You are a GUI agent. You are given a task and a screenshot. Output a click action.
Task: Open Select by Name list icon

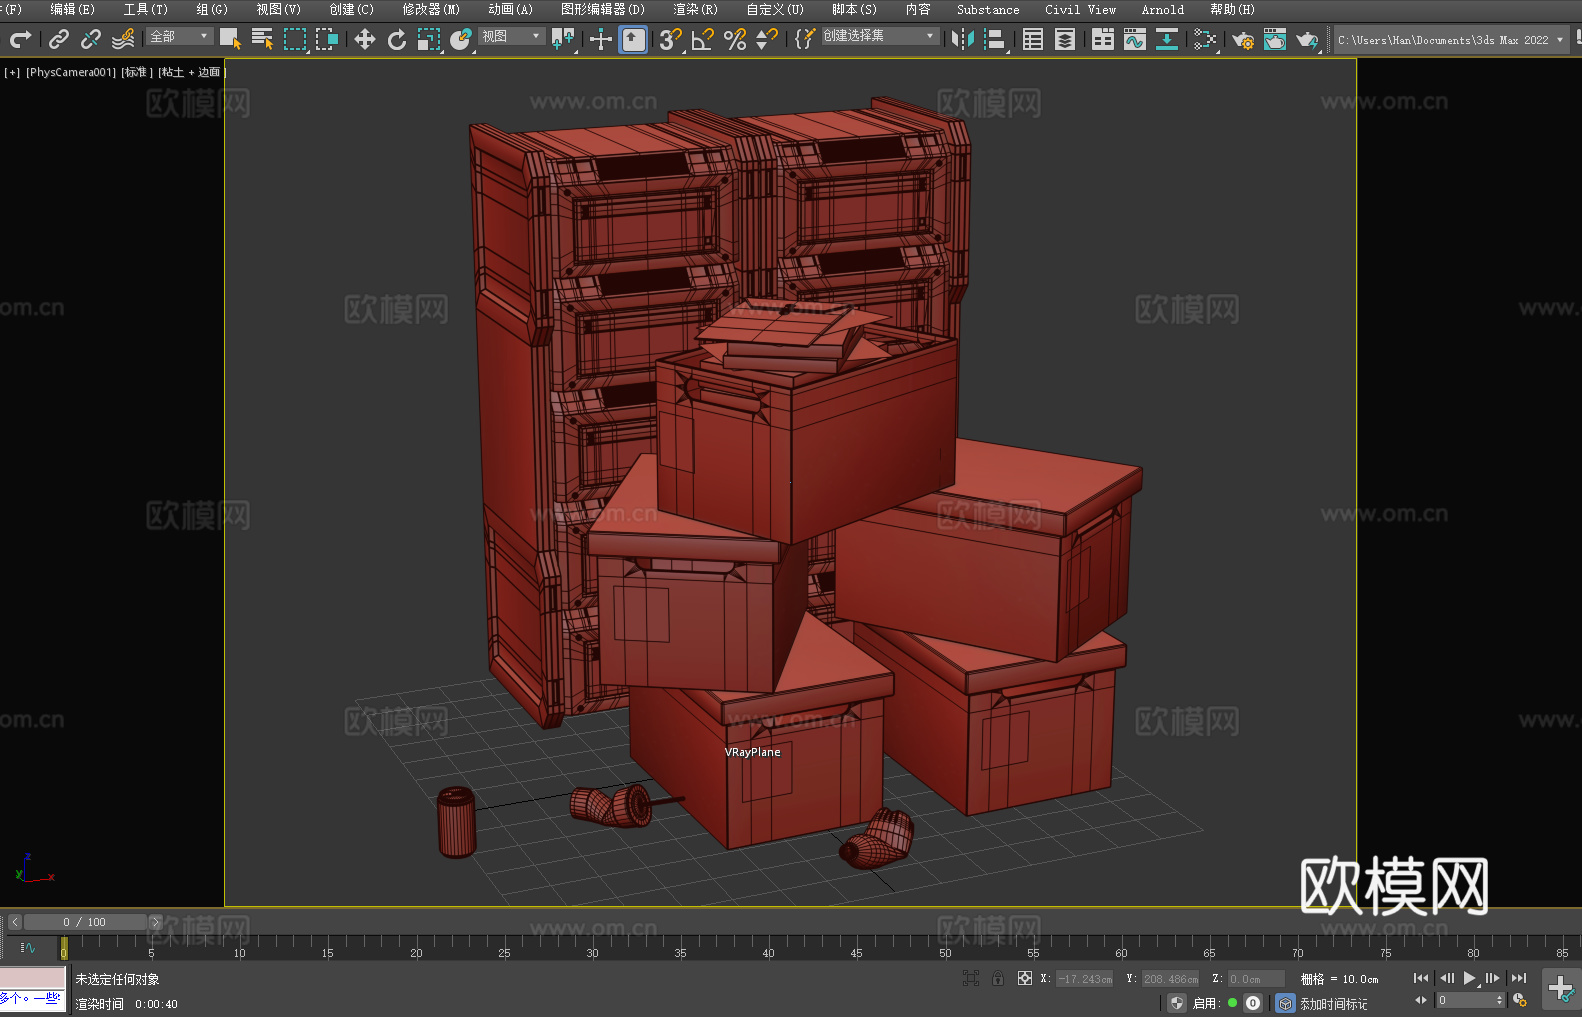click(x=262, y=39)
